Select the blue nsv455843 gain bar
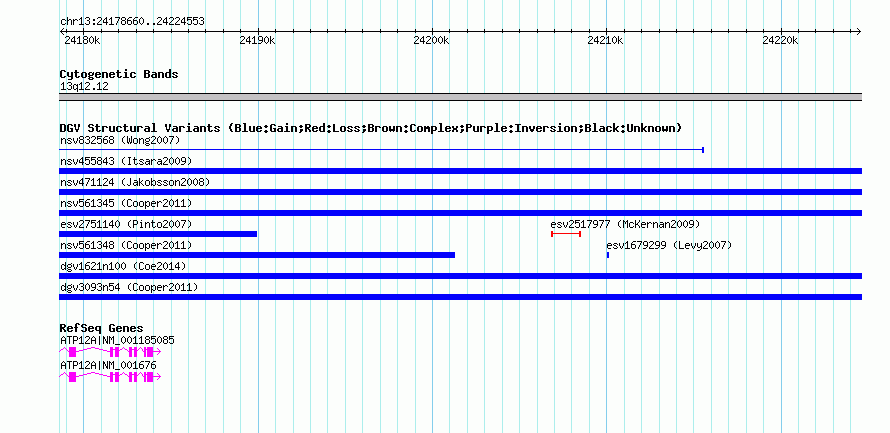890x433 pixels. click(460, 171)
